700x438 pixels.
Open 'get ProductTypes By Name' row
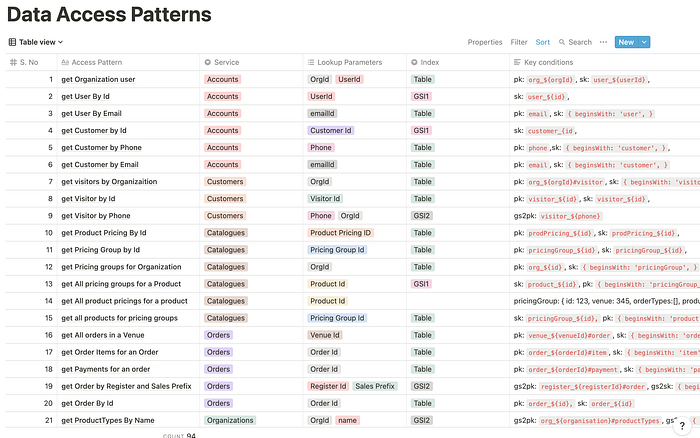tap(108, 420)
